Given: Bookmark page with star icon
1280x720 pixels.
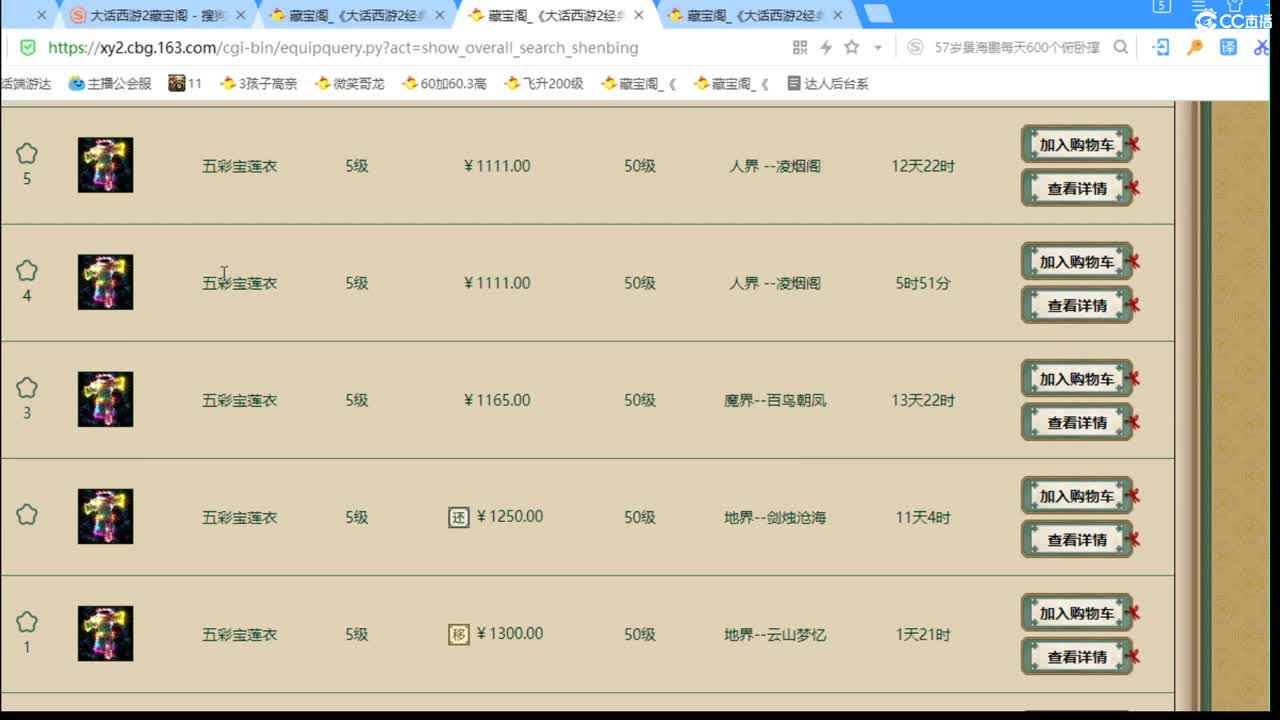Looking at the screenshot, I should tap(852, 47).
